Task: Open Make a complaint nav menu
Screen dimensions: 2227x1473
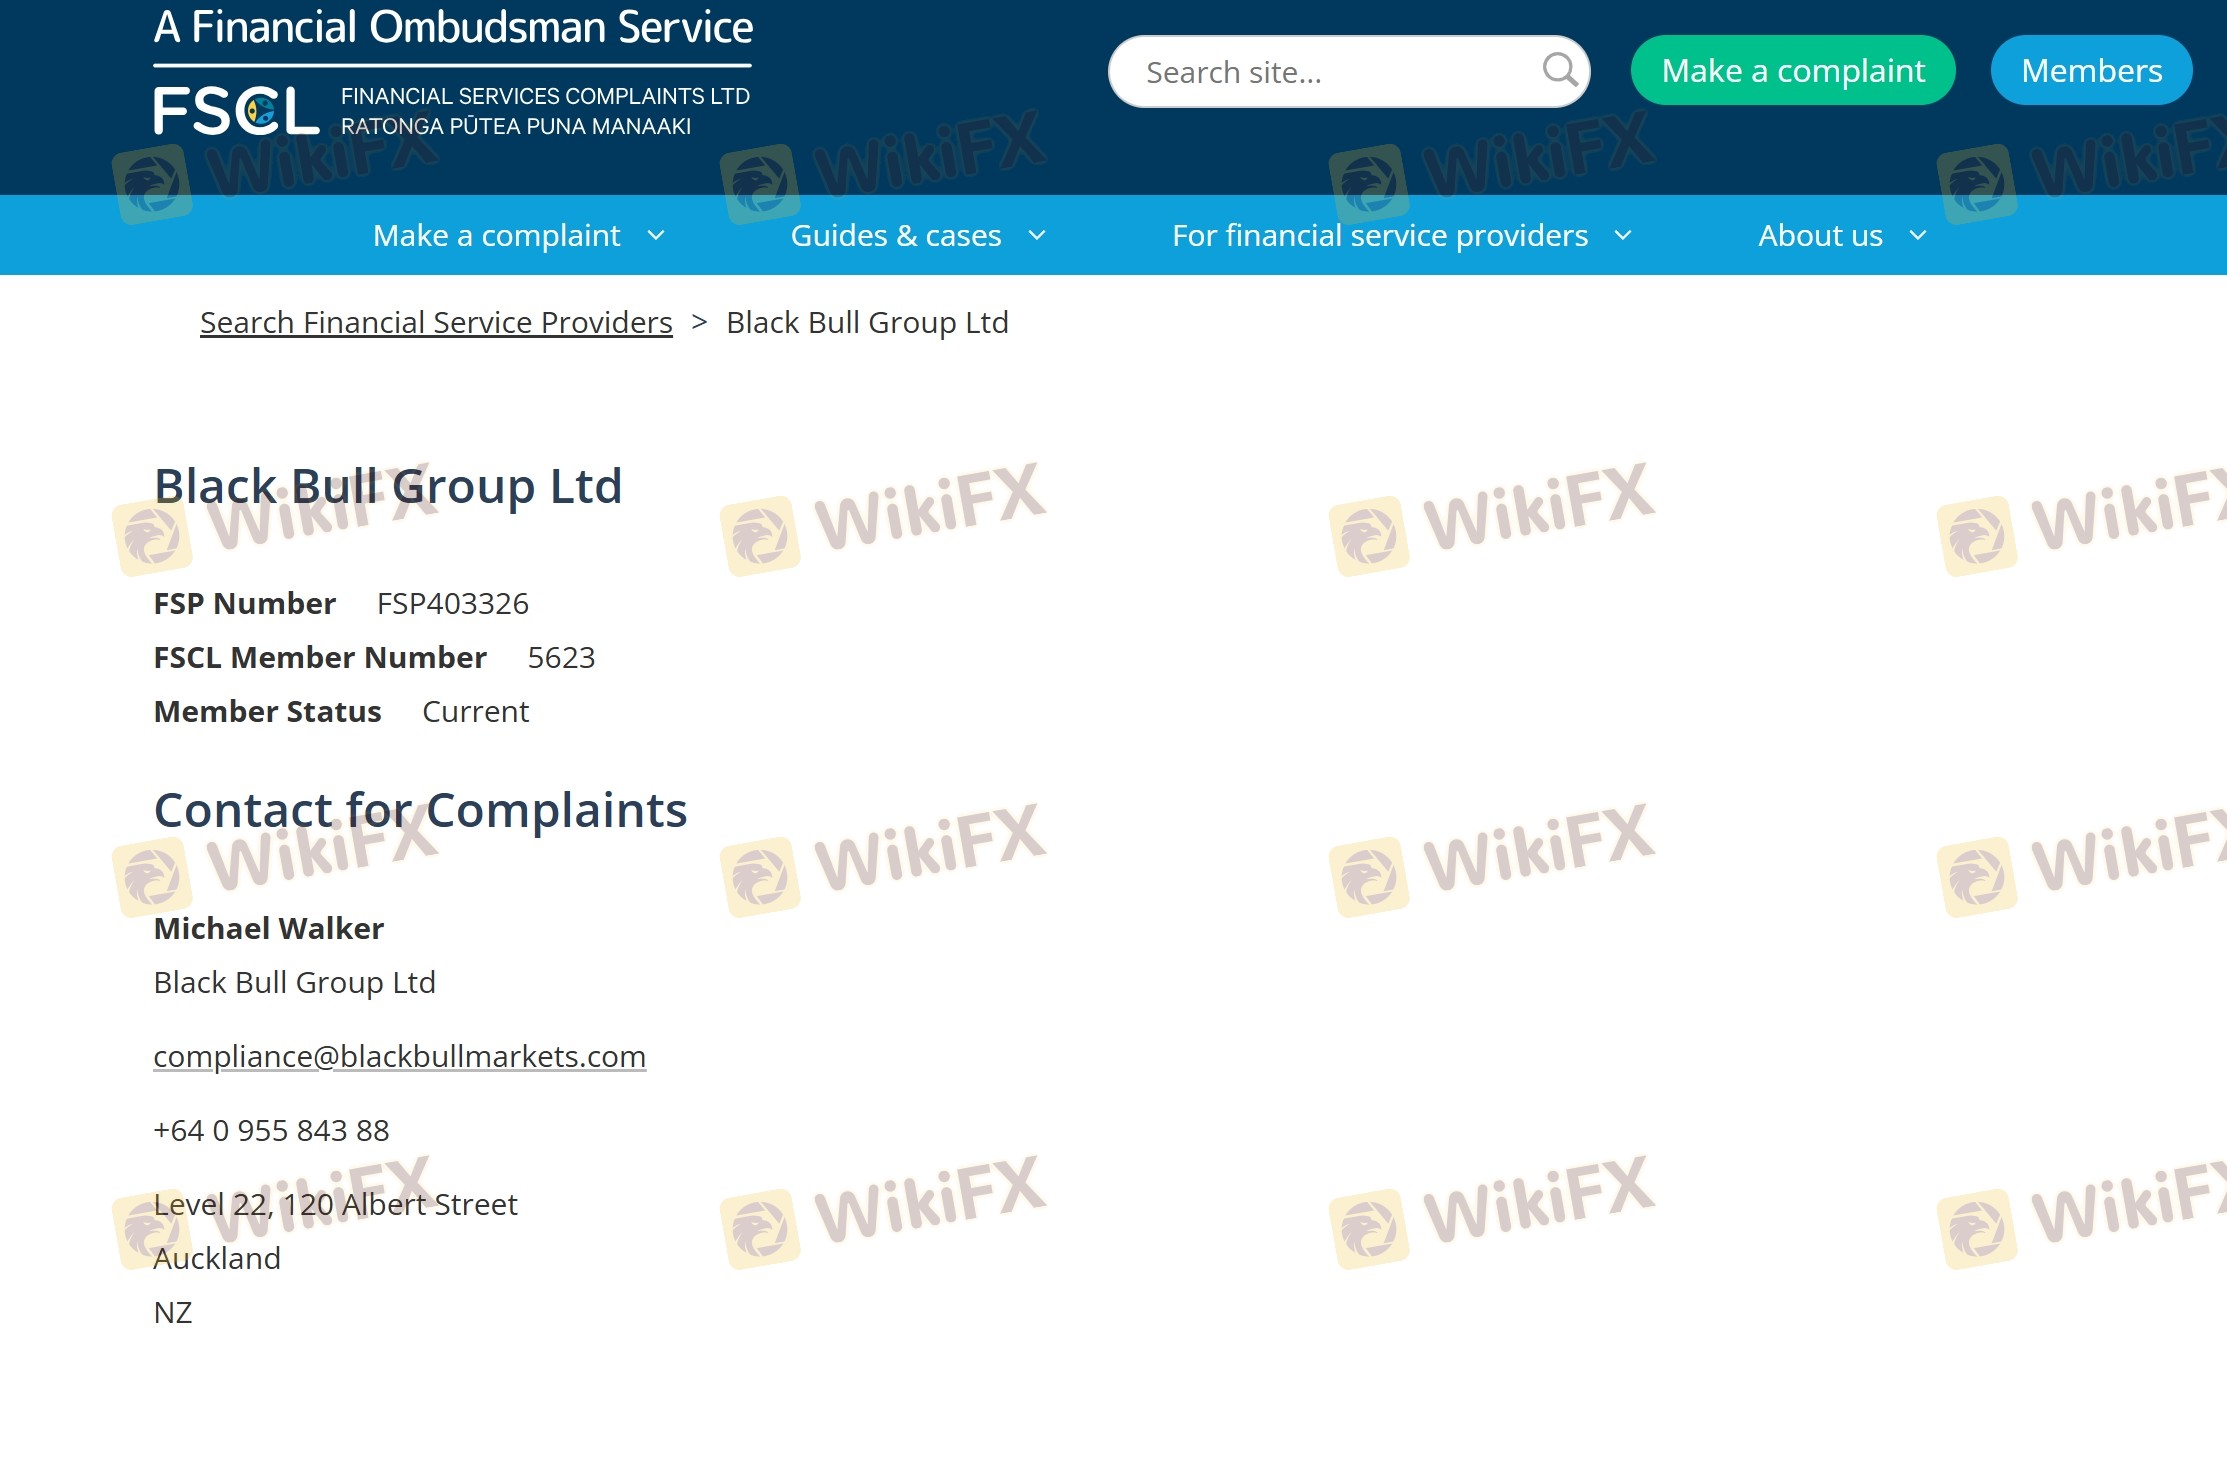Action: [x=496, y=236]
